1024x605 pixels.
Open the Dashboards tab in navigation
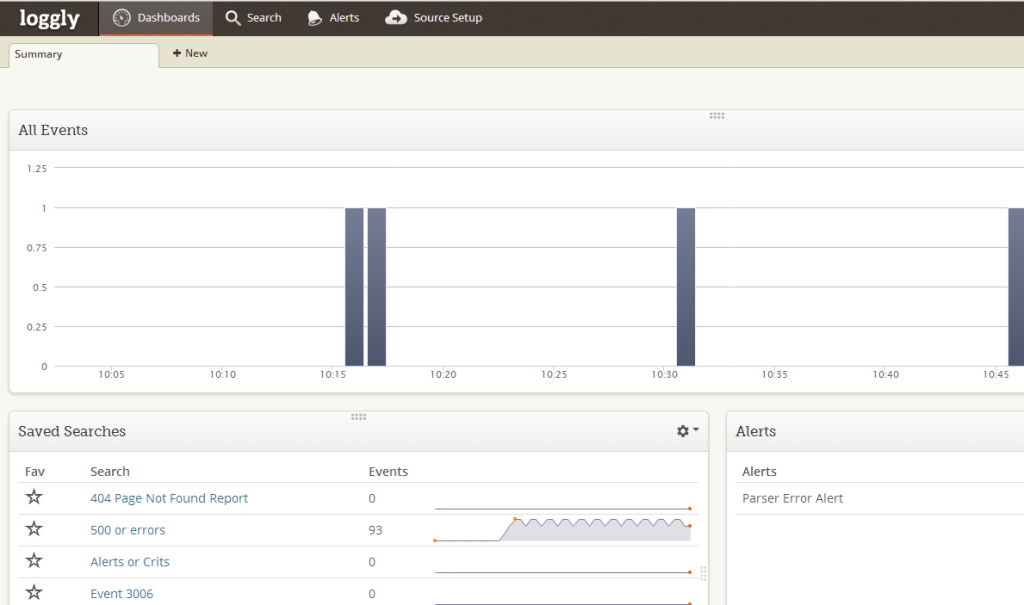[156, 18]
